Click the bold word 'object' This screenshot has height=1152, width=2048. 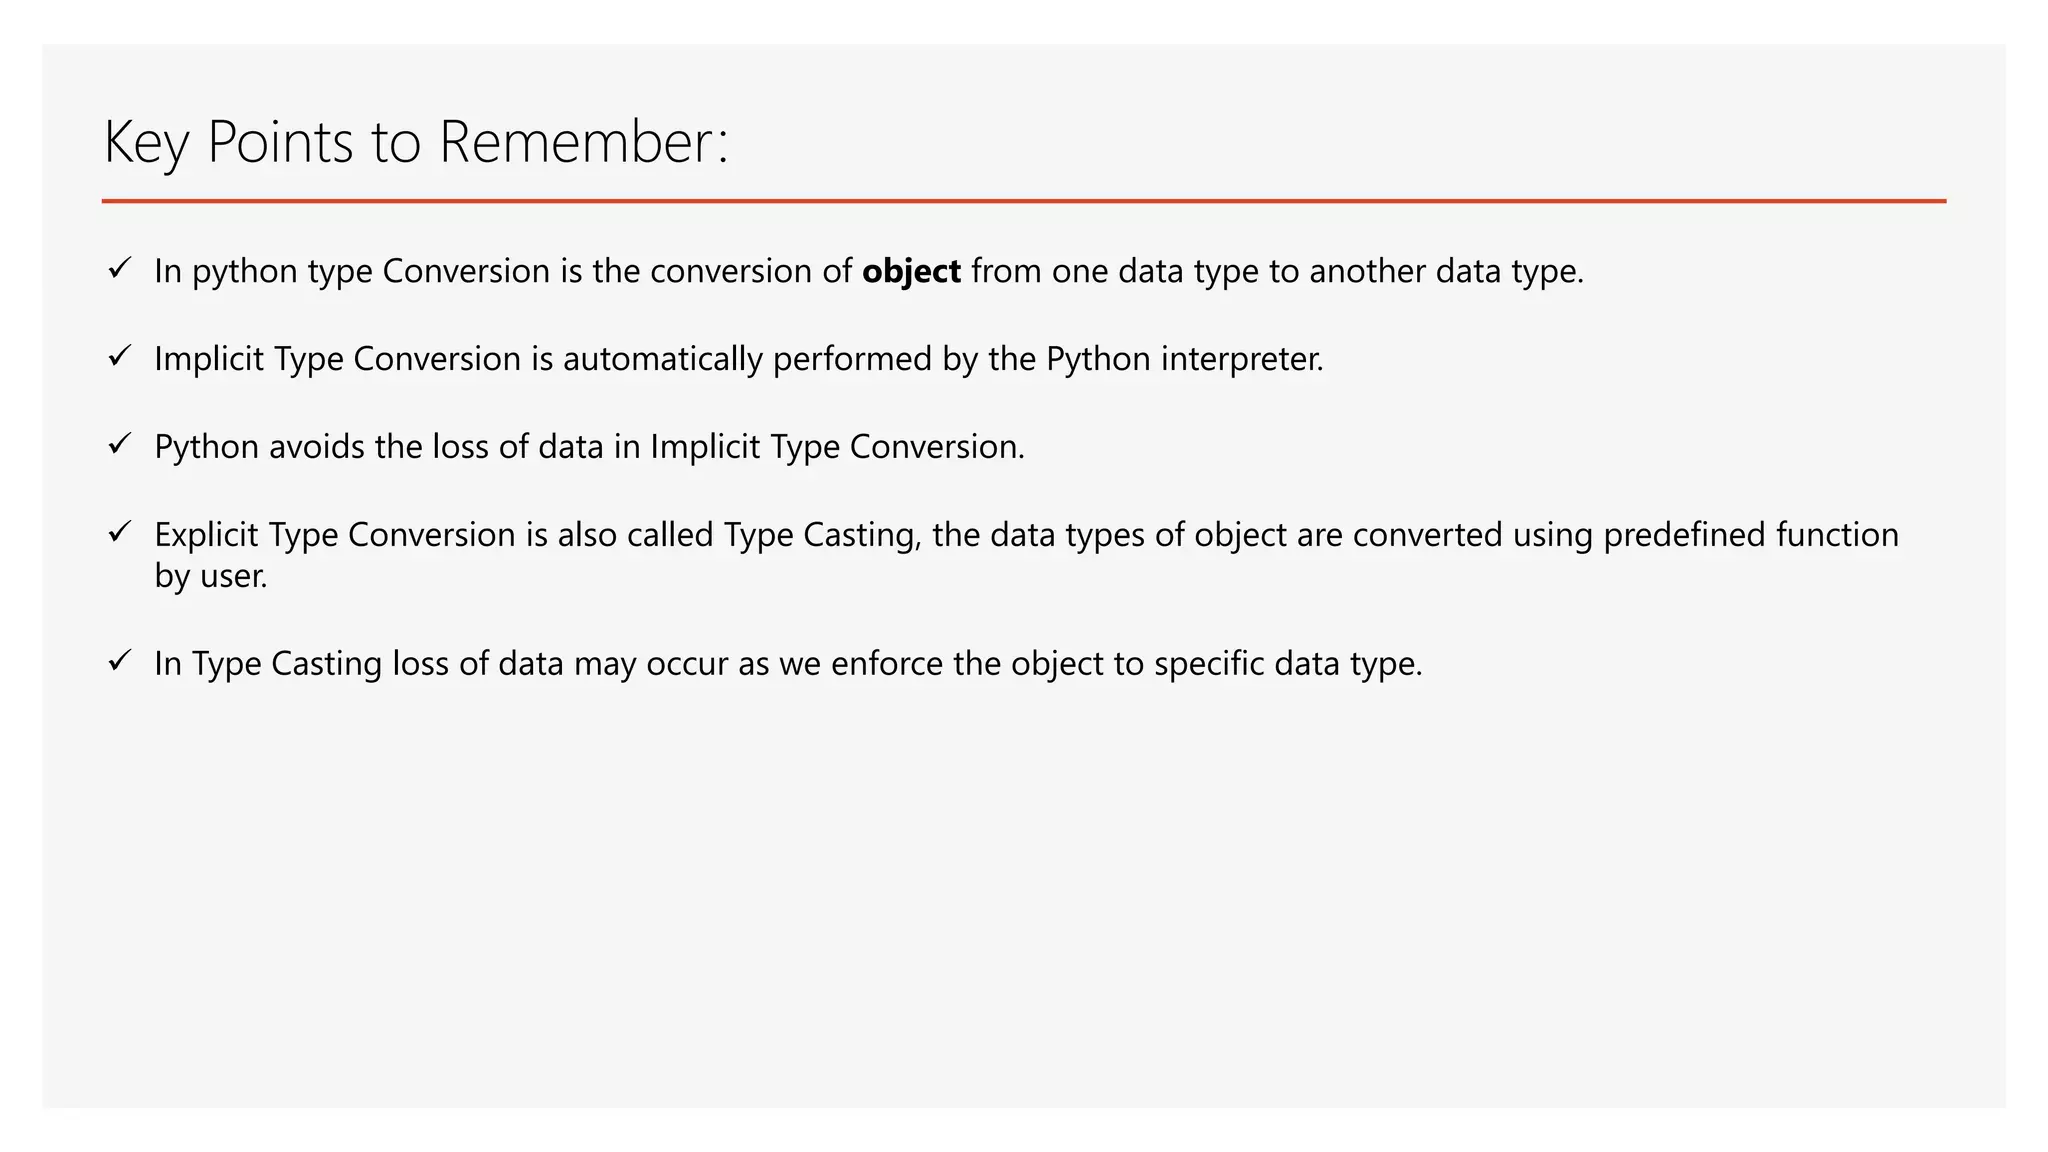point(911,271)
